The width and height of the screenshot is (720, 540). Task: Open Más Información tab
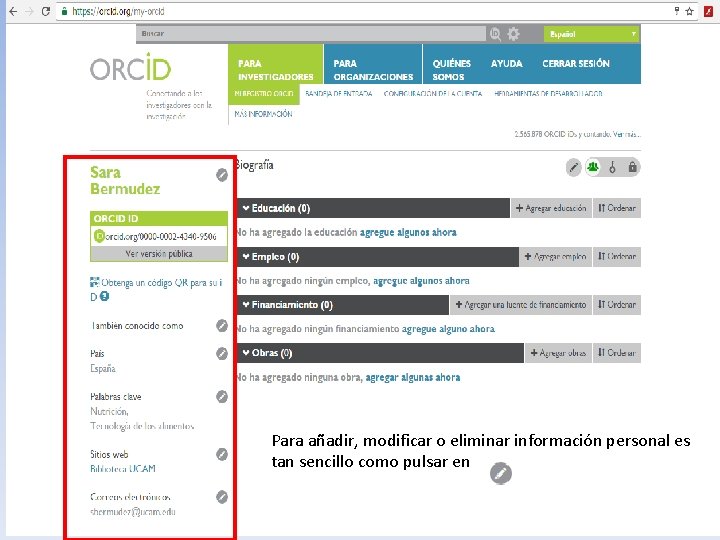click(x=263, y=114)
